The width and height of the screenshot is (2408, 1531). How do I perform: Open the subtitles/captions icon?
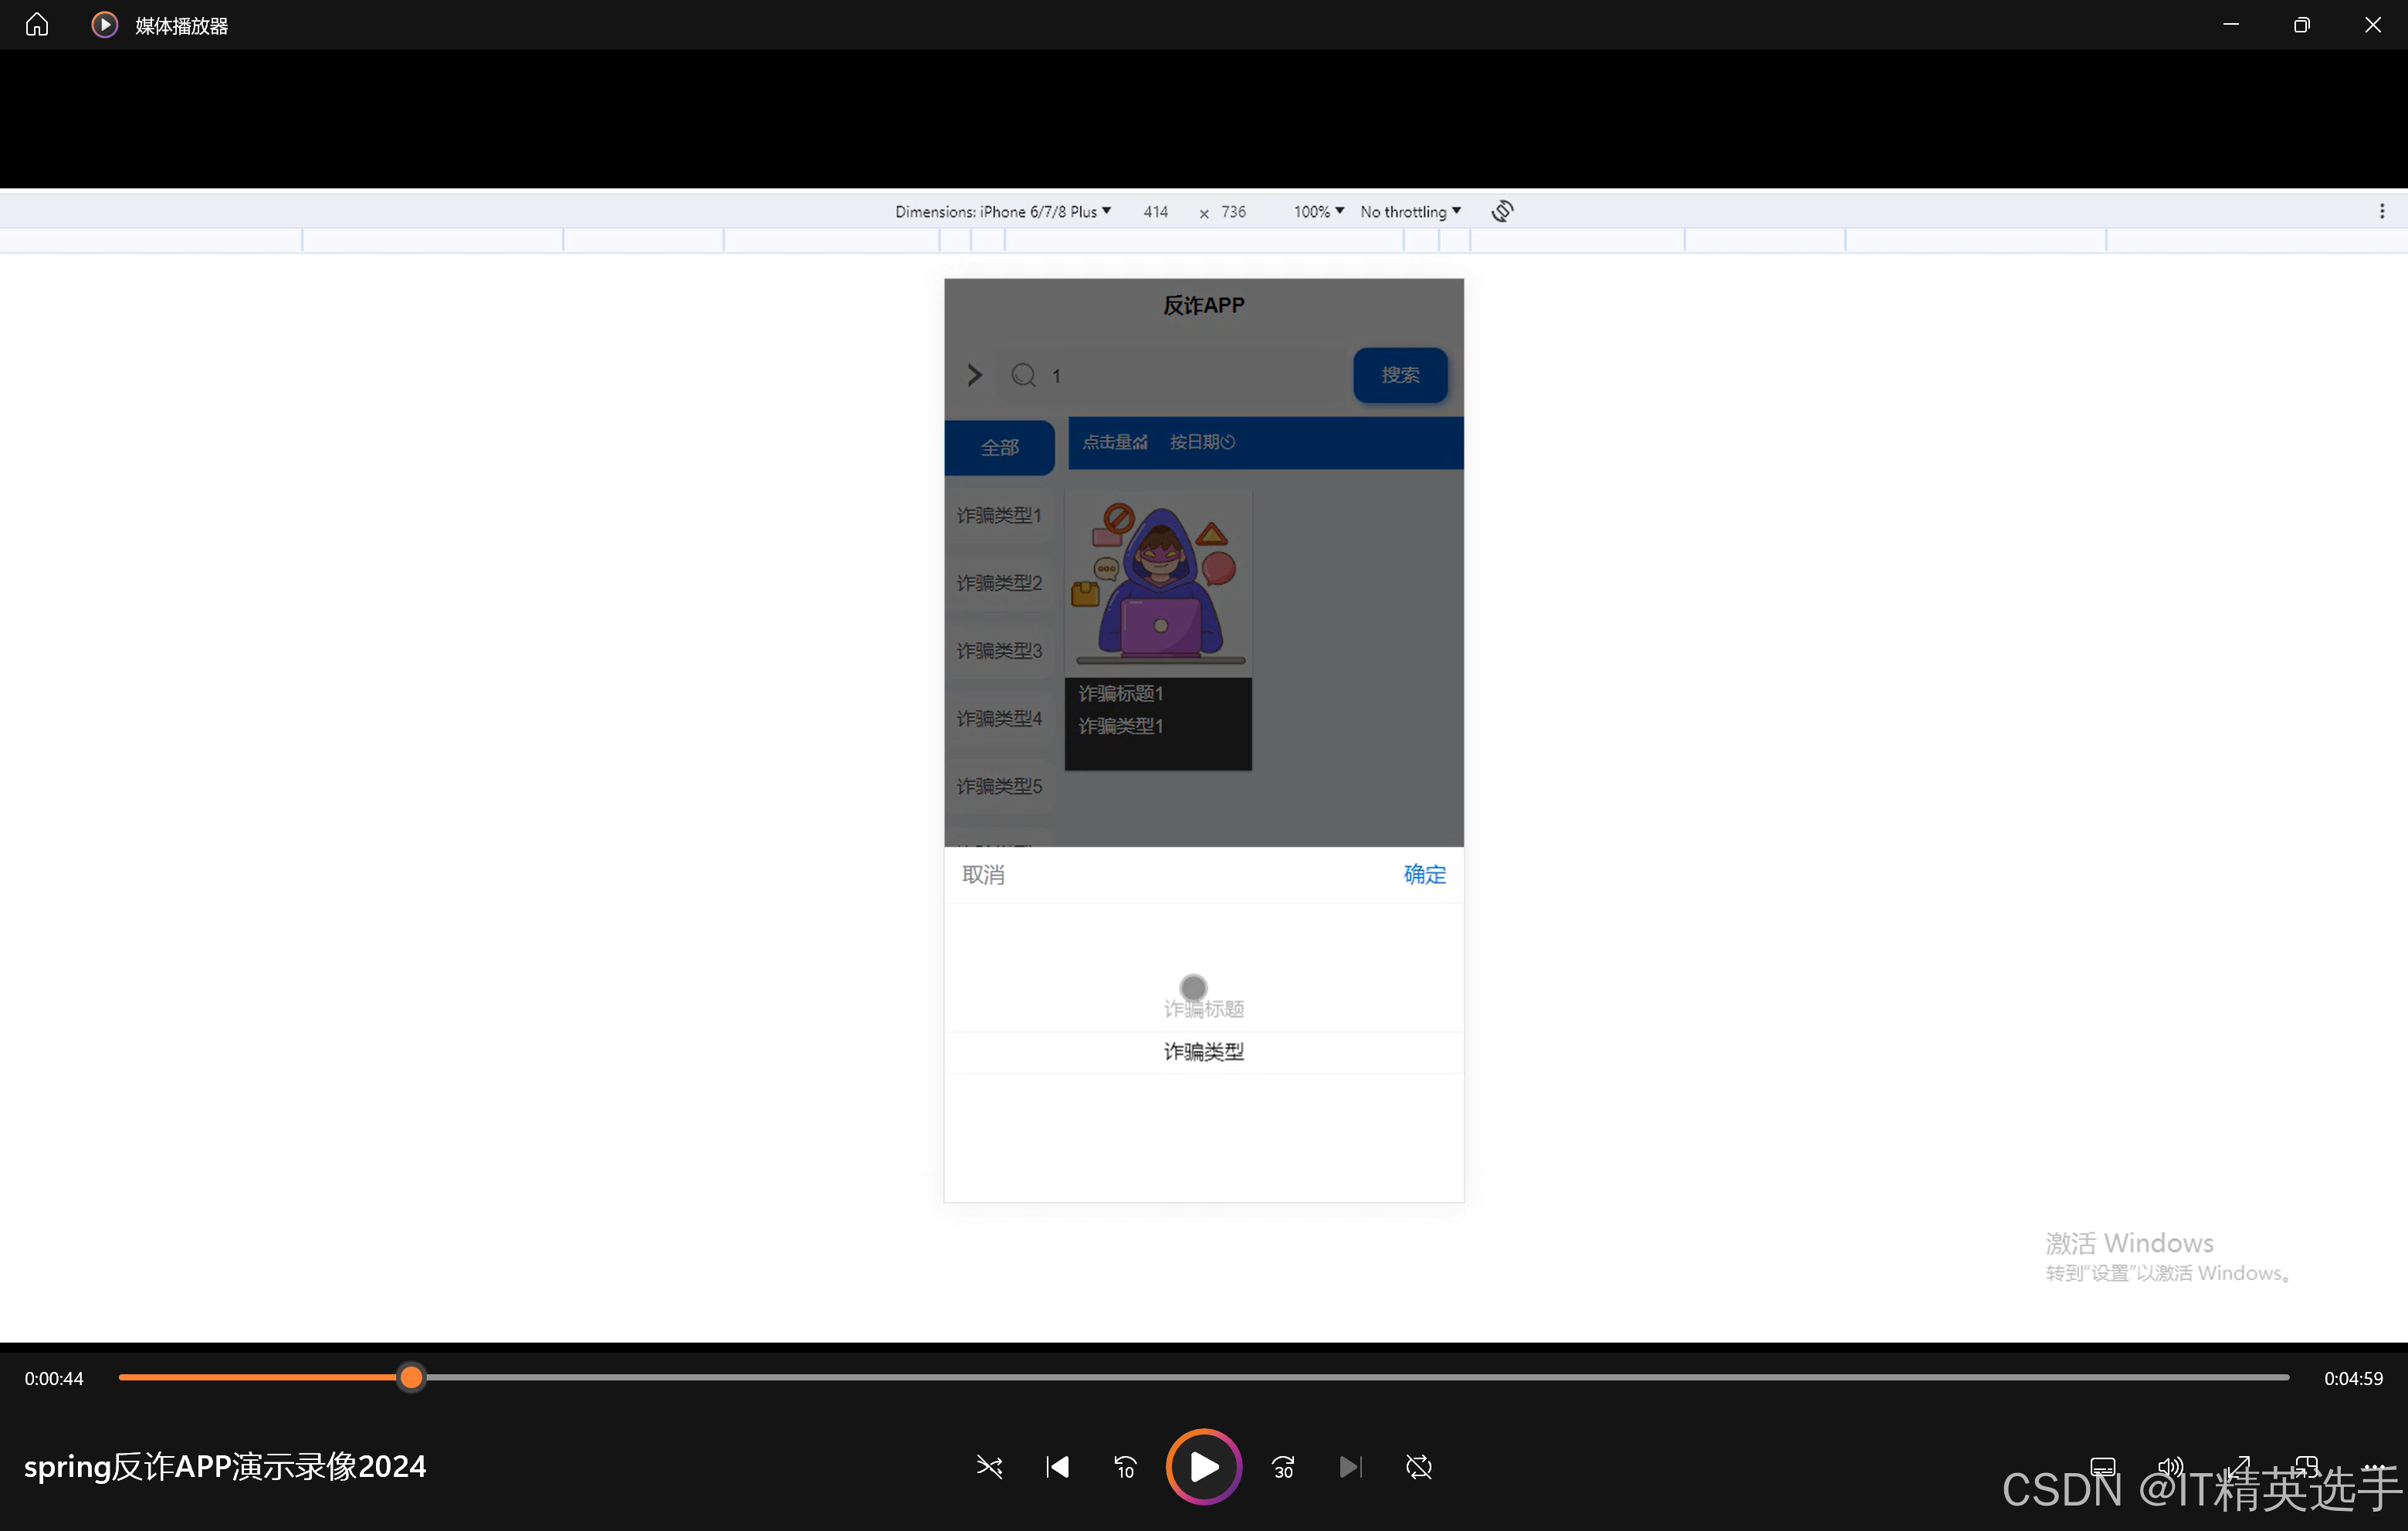[x=2102, y=1467]
